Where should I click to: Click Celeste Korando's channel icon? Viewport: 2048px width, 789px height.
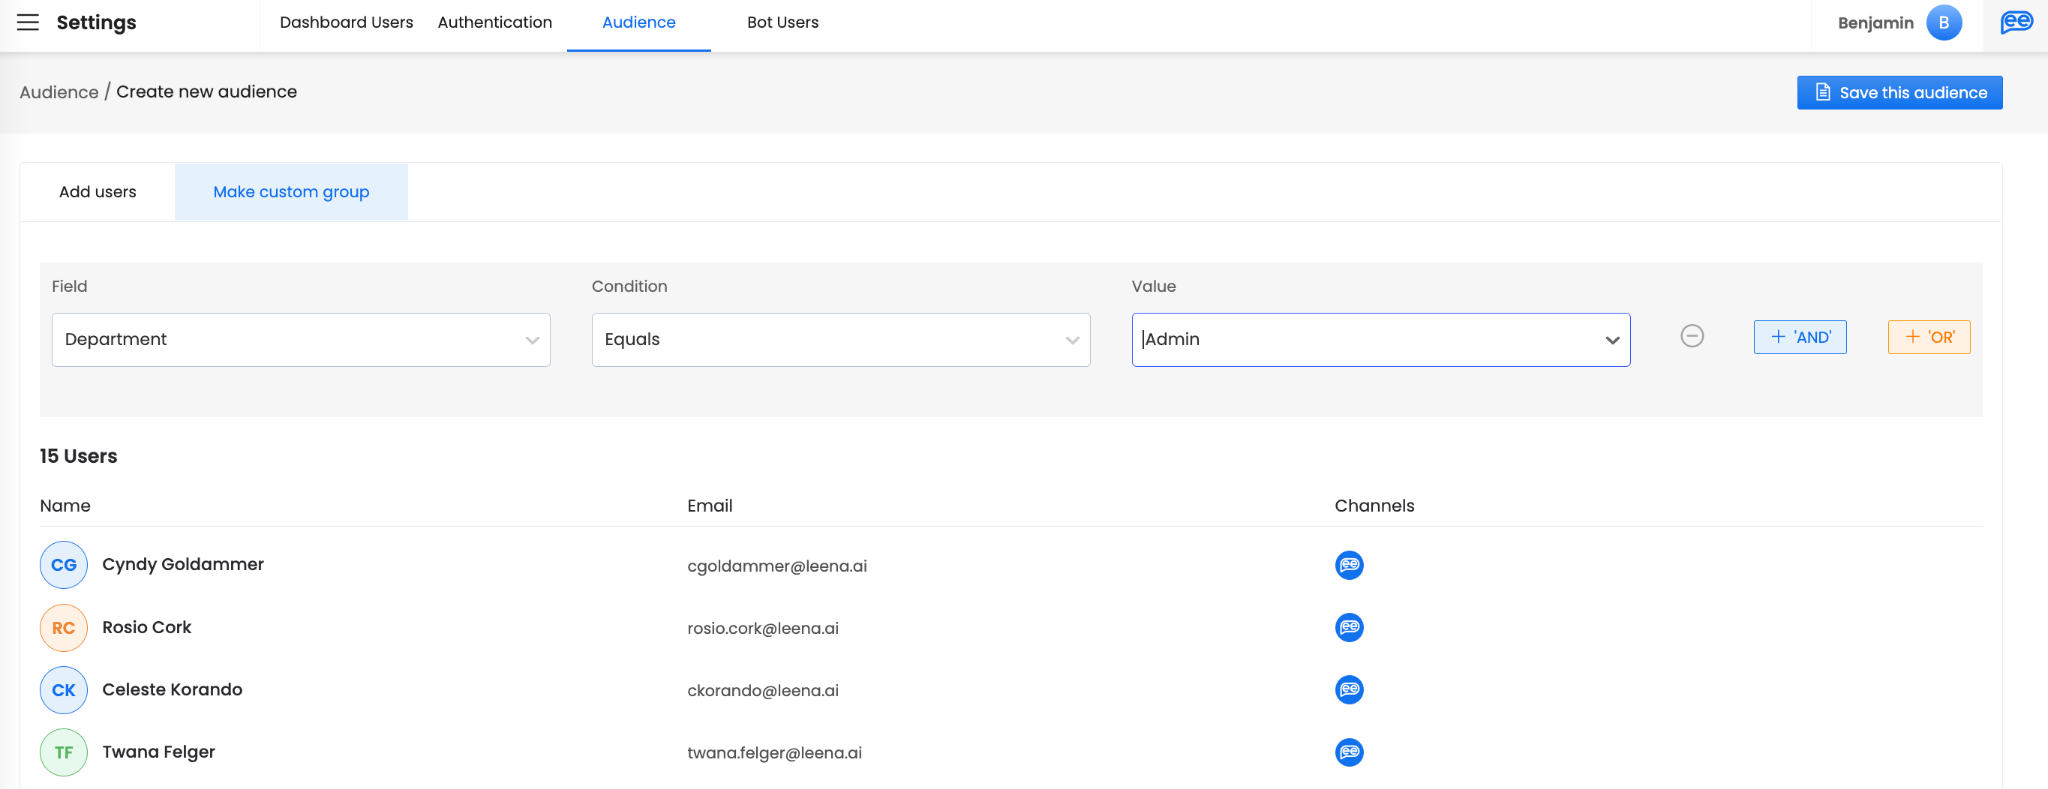pyautogui.click(x=1349, y=690)
